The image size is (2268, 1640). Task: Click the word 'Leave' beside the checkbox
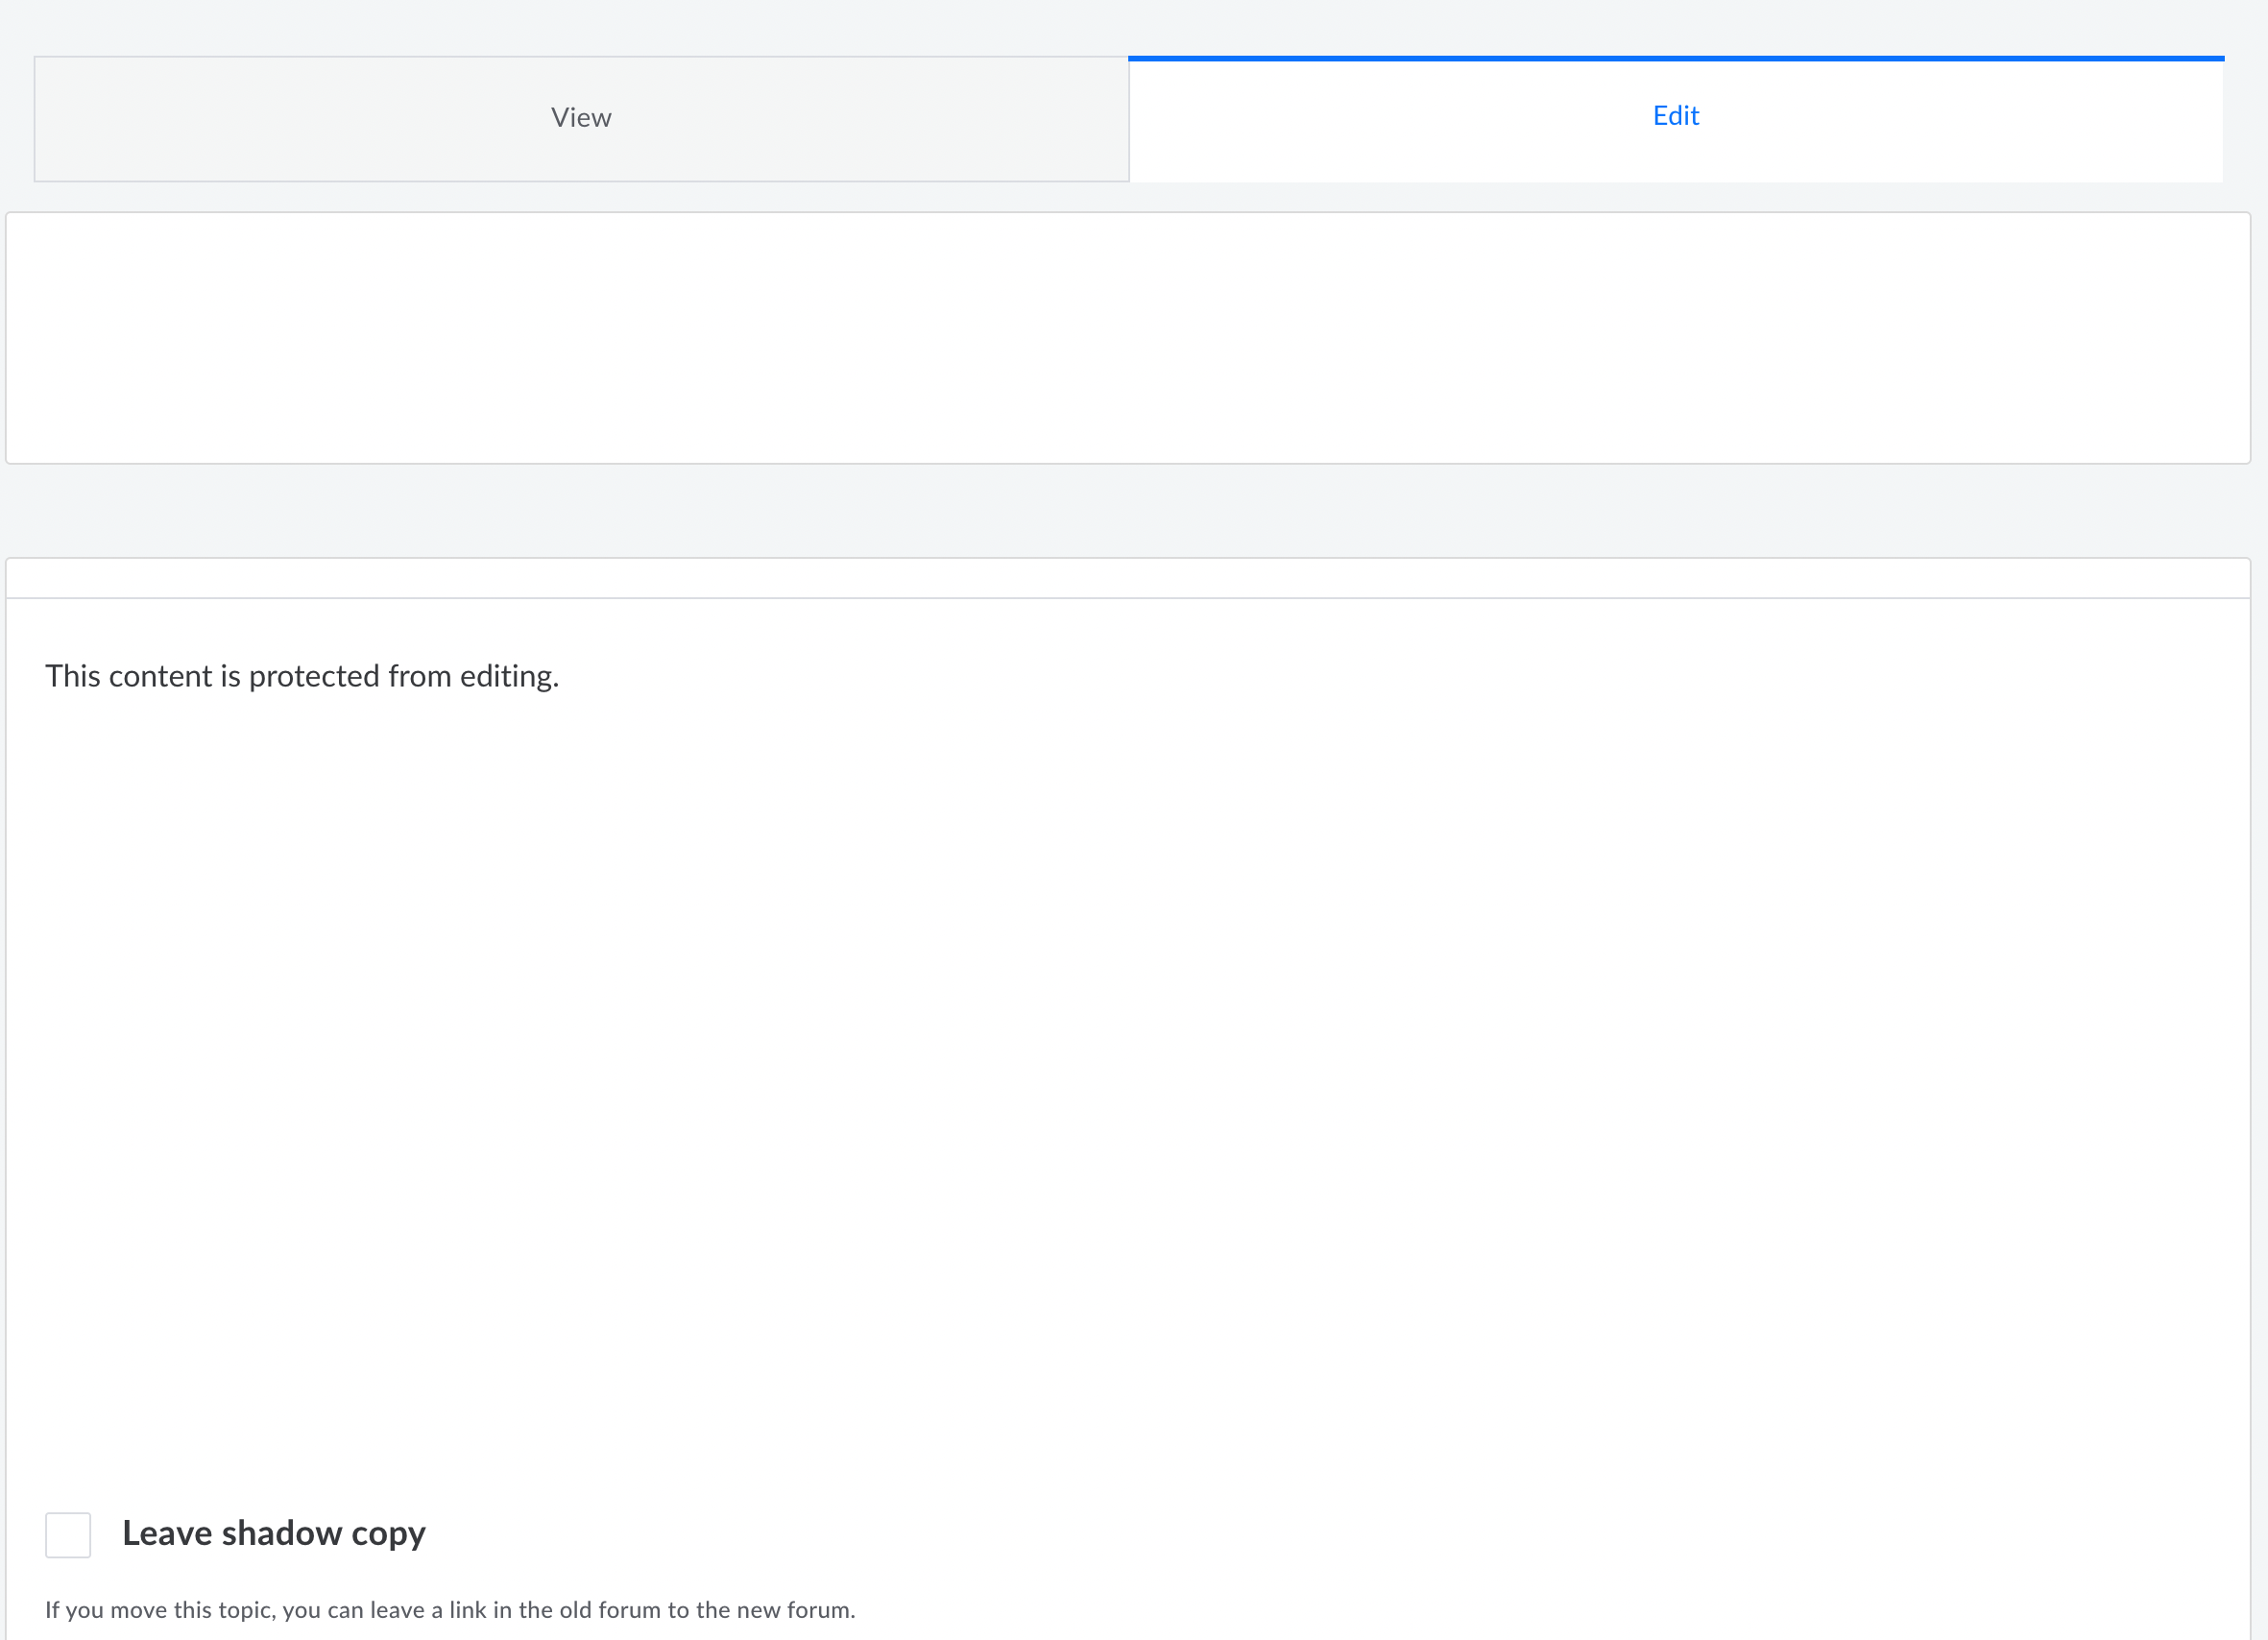tap(167, 1533)
